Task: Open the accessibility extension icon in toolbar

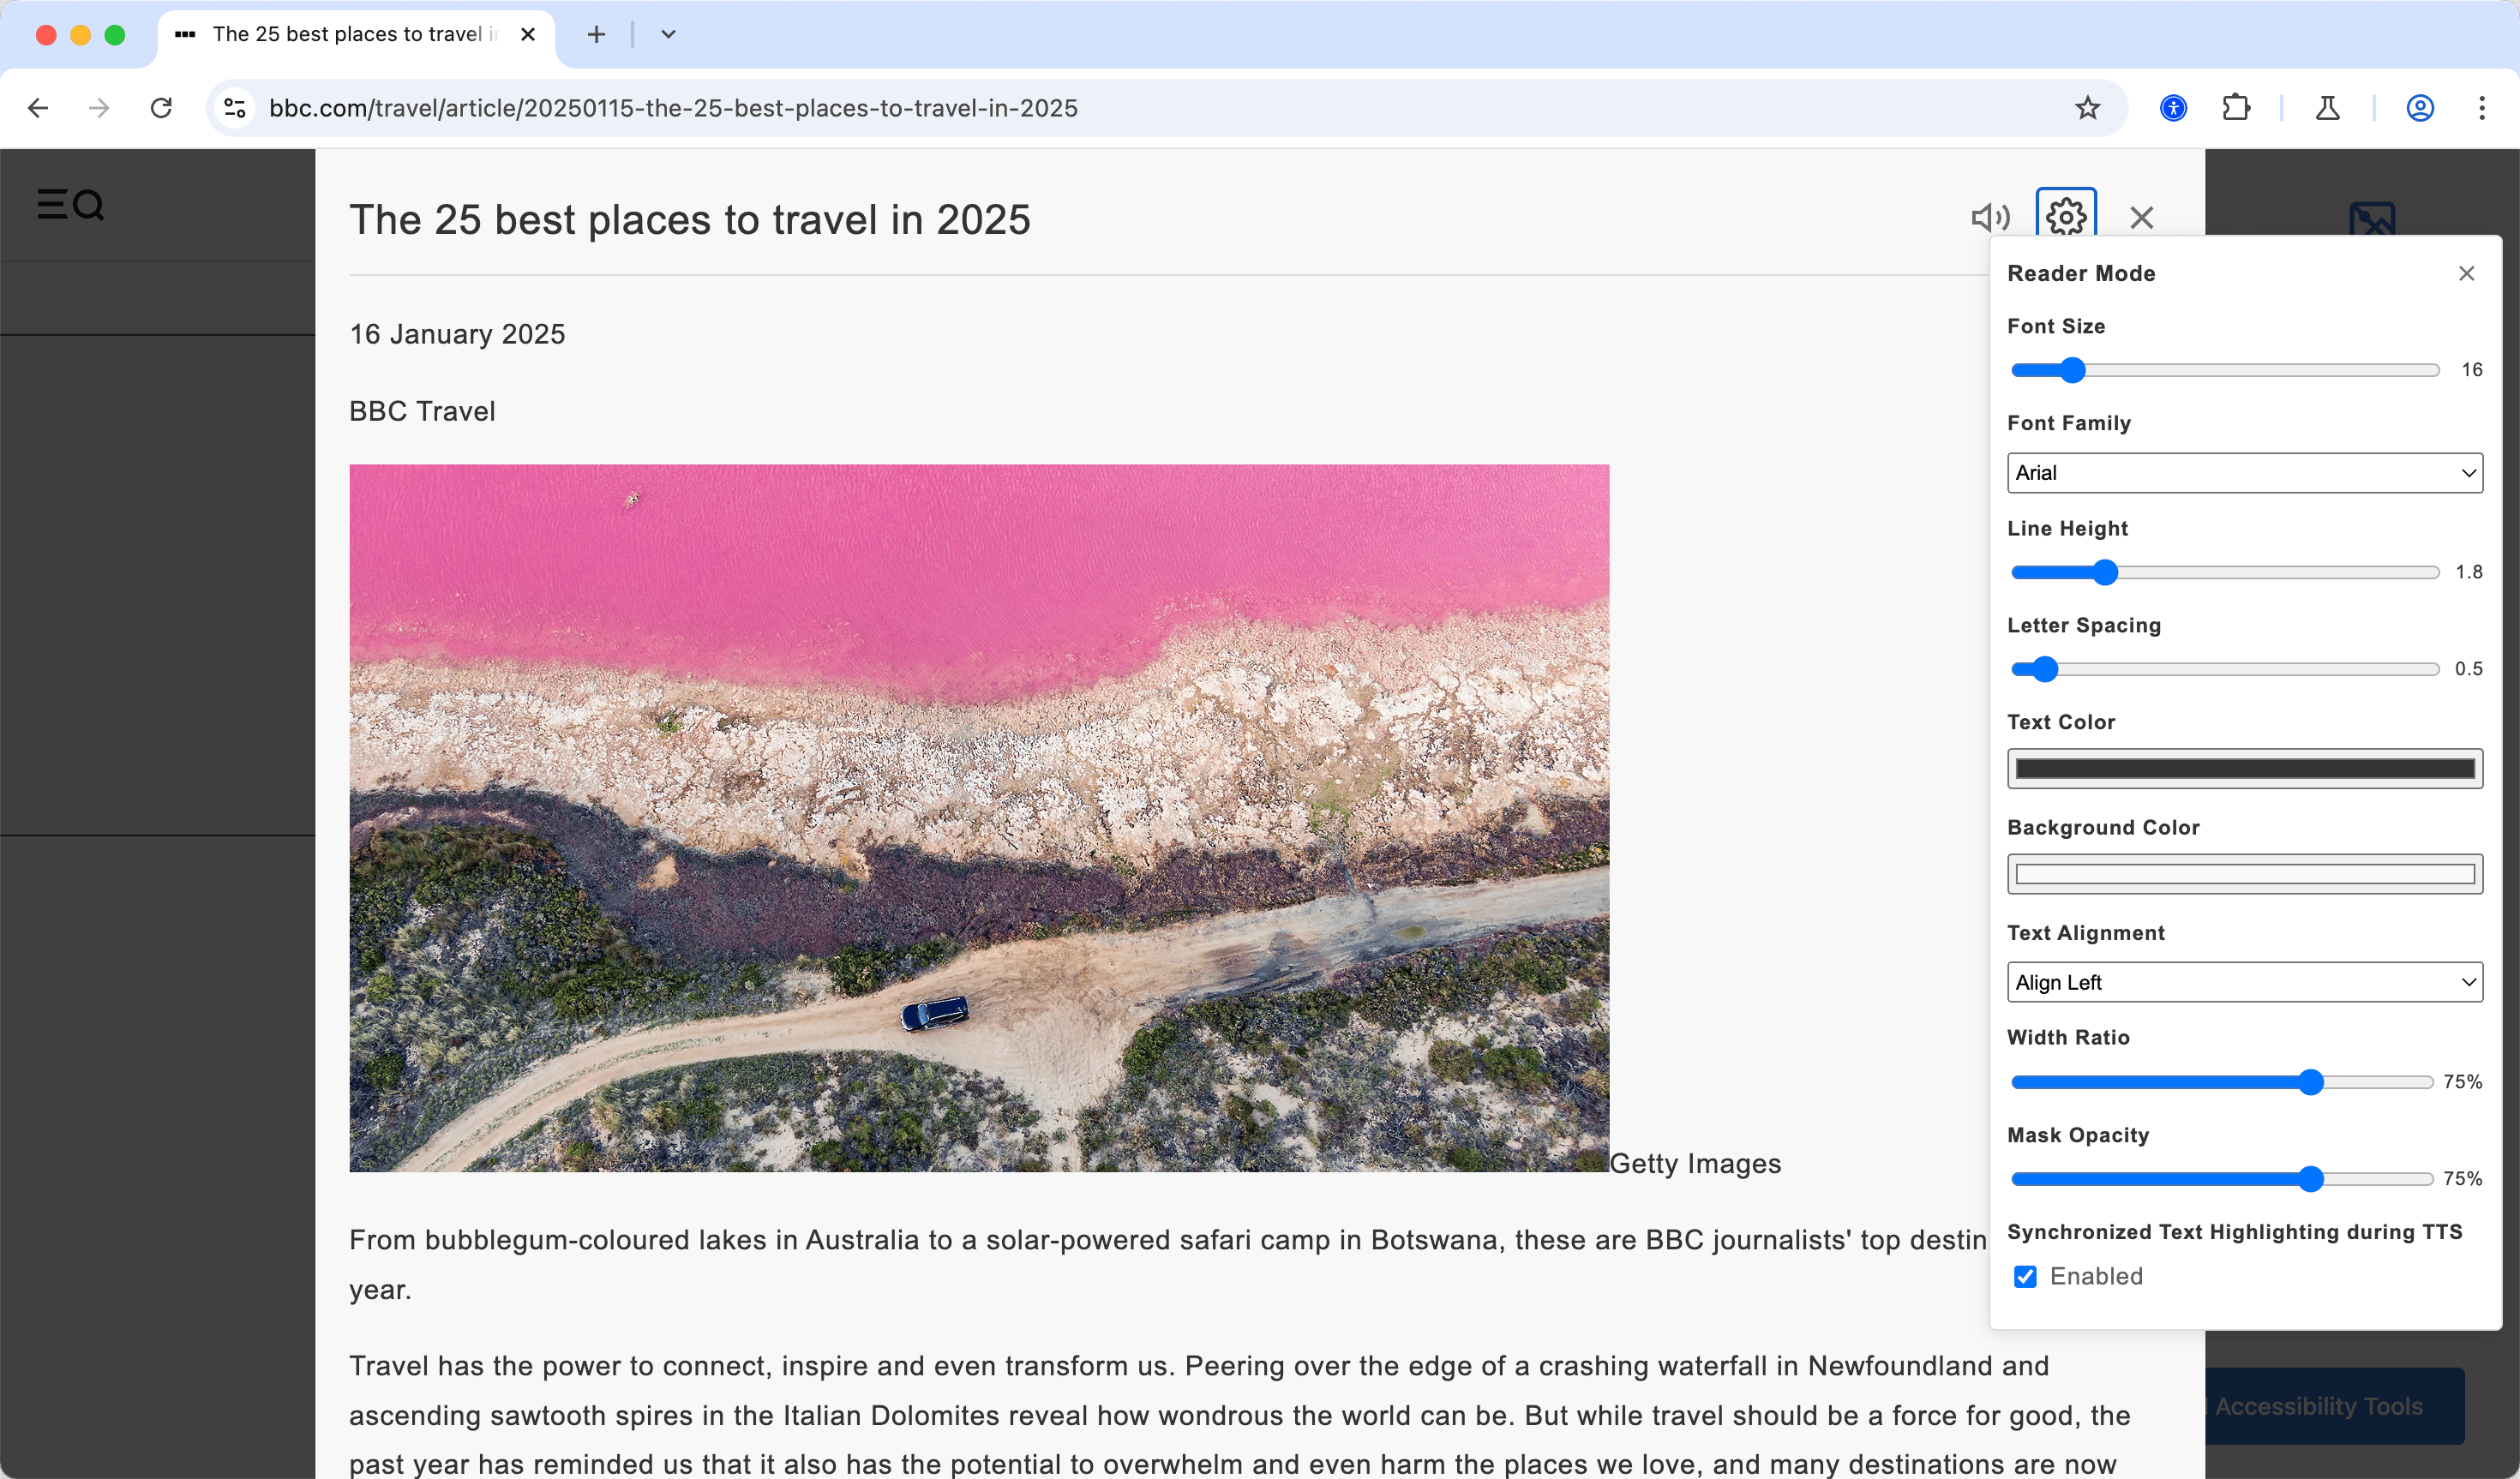Action: coord(2173,108)
